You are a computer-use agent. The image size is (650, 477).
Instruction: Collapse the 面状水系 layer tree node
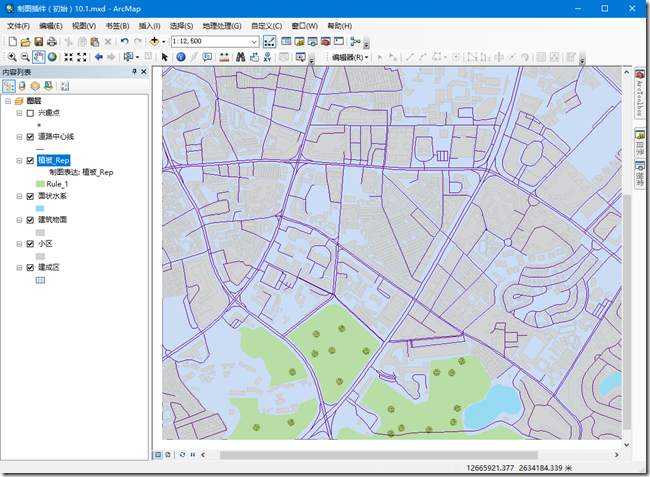[18, 196]
